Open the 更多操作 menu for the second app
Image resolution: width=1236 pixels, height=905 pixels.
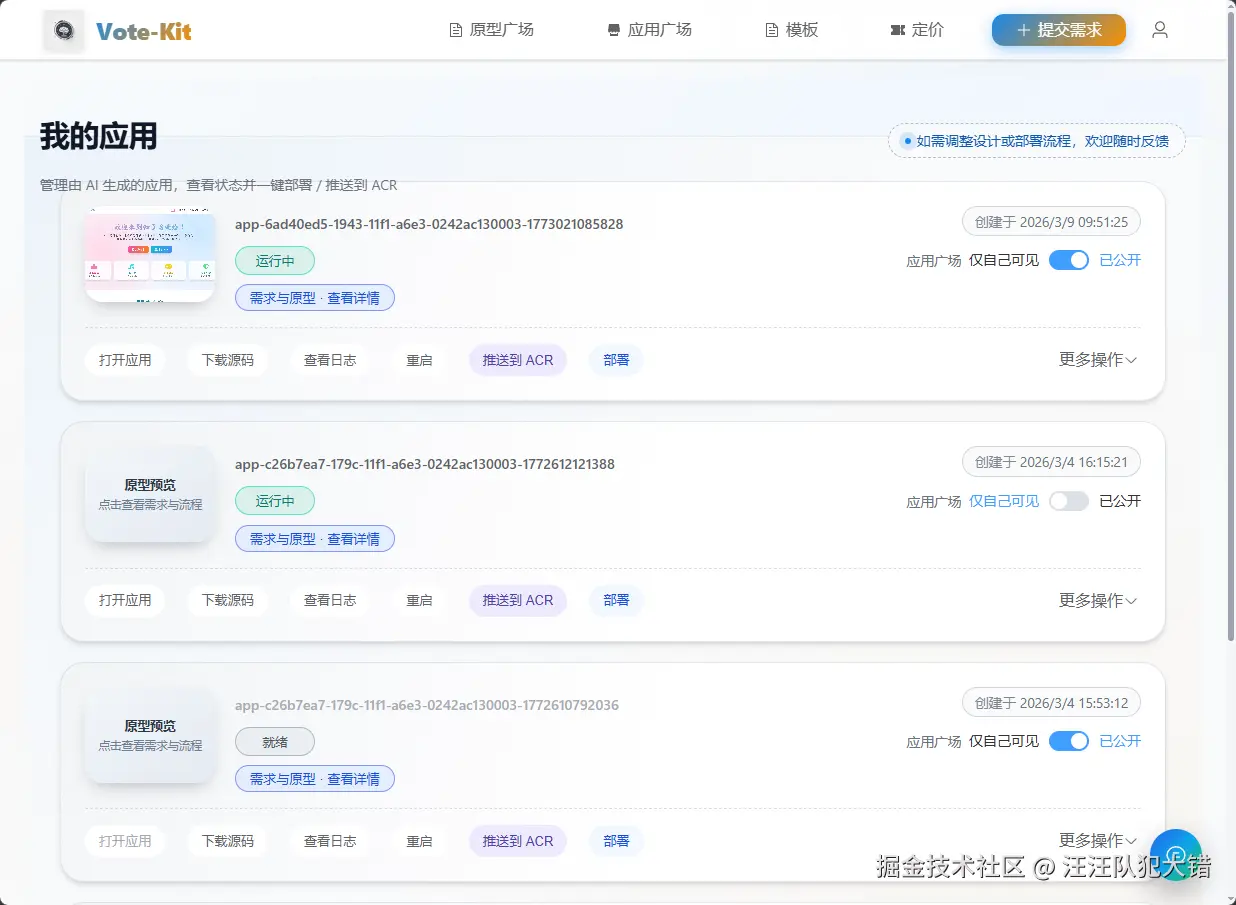(1097, 600)
